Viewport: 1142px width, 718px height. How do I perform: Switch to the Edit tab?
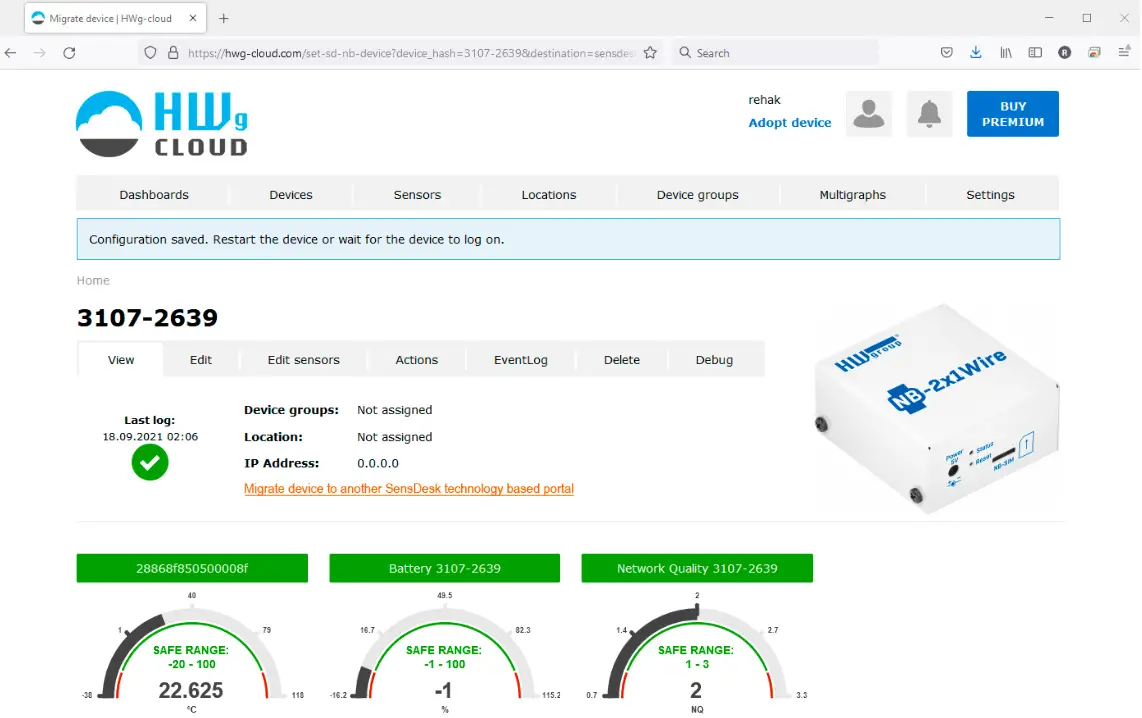click(201, 360)
